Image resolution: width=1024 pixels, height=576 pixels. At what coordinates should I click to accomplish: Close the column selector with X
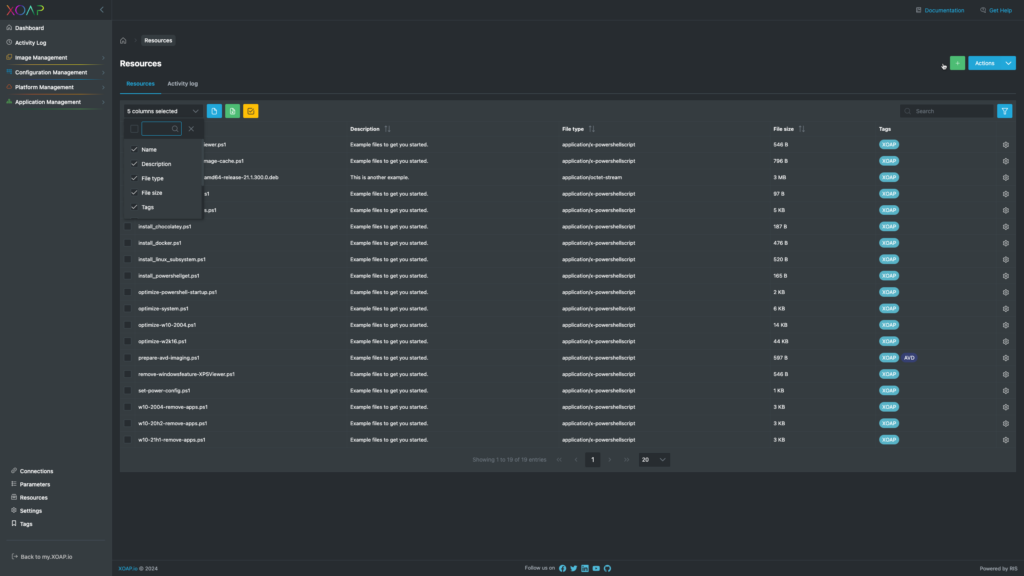click(191, 129)
